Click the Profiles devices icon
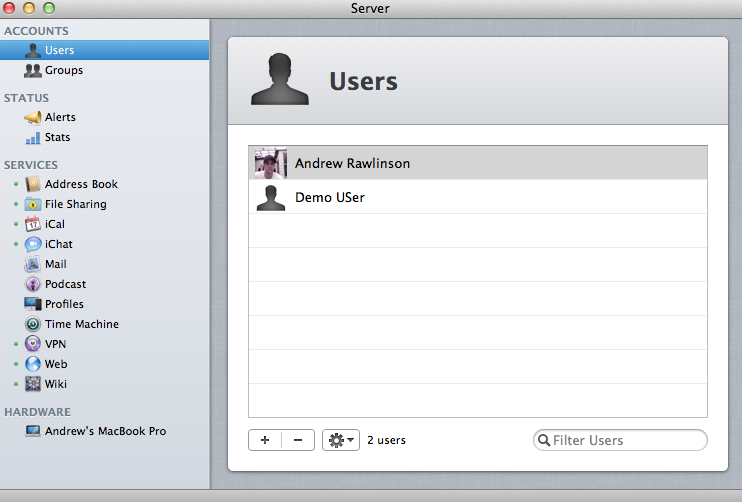 click(x=33, y=304)
